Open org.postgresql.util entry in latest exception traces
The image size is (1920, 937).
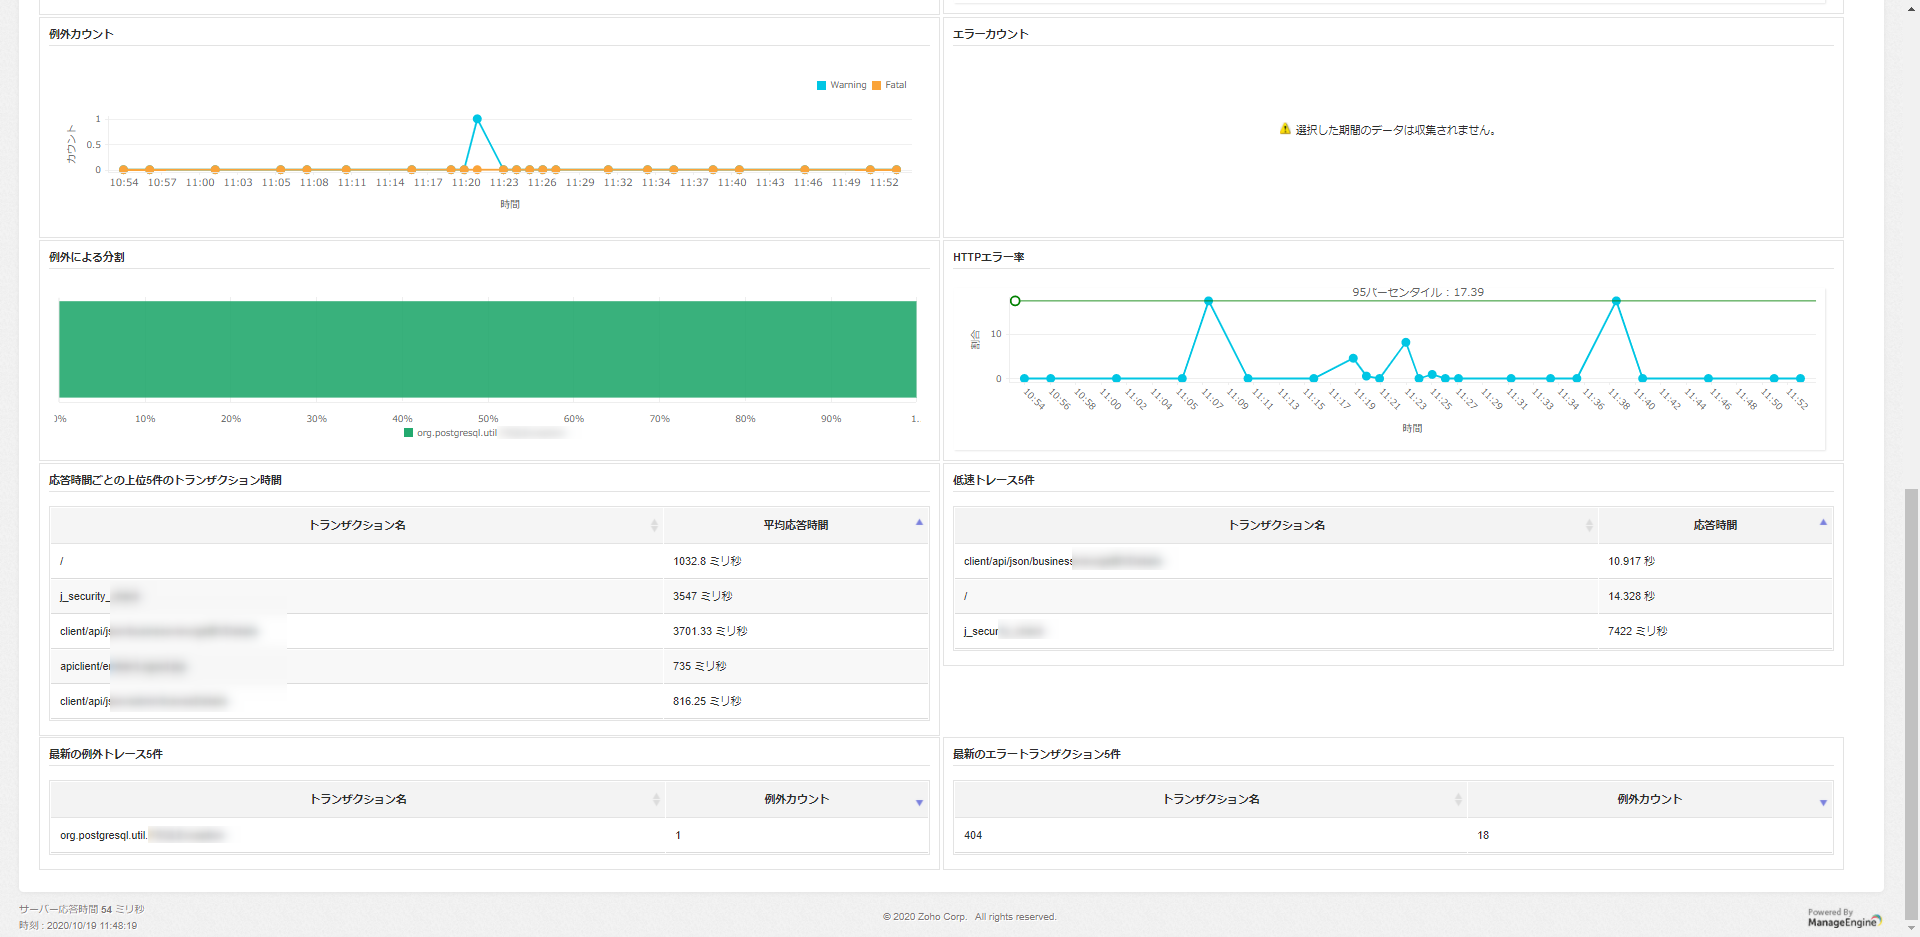pyautogui.click(x=103, y=835)
